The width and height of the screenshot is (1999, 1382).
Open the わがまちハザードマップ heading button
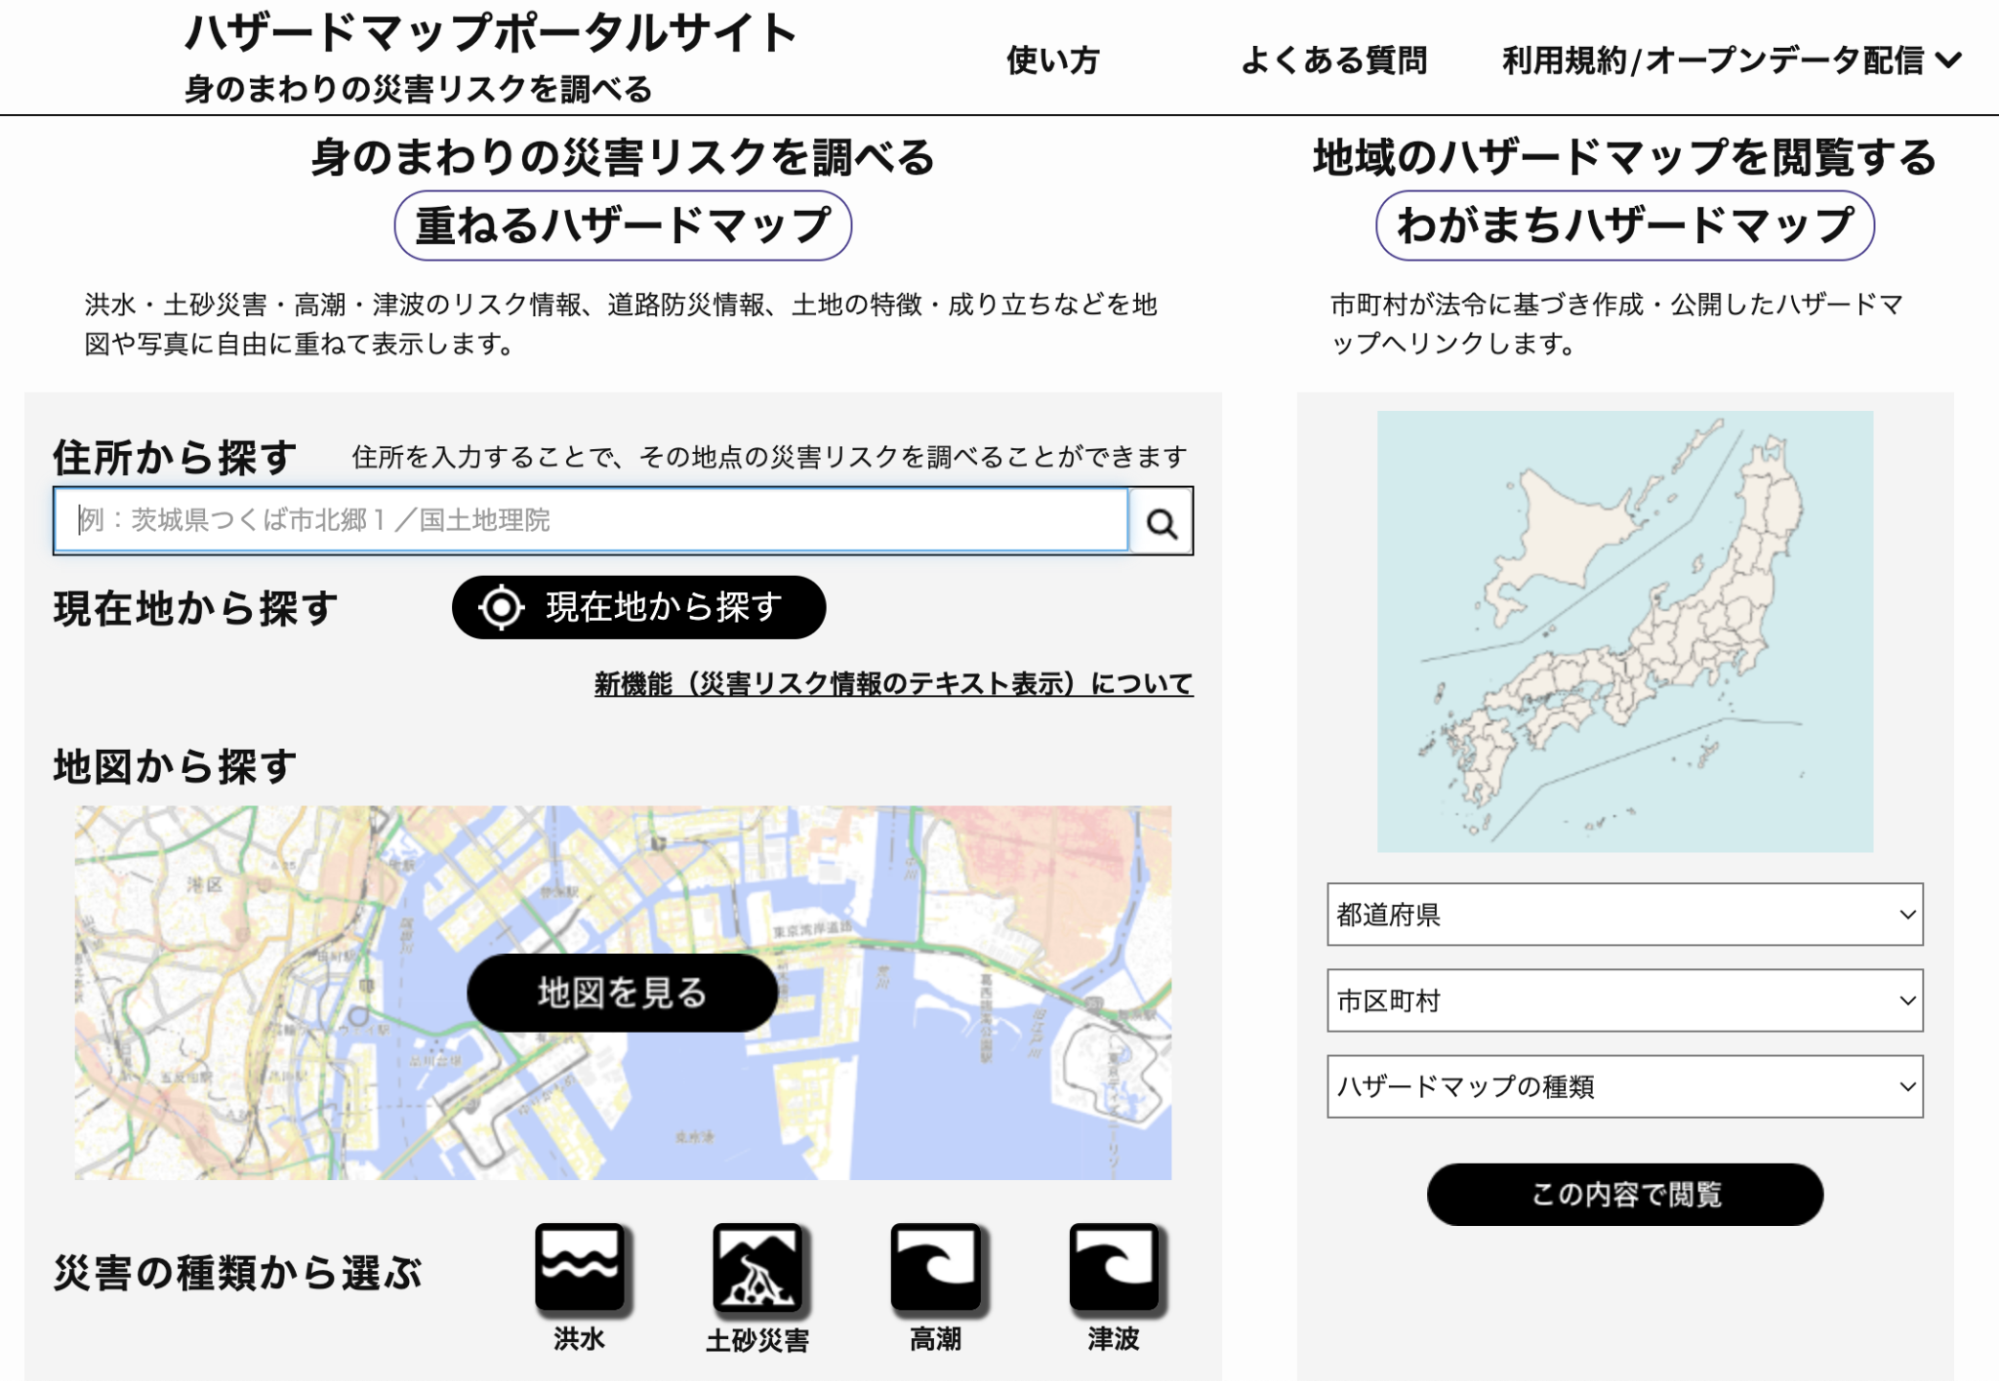(x=1624, y=226)
